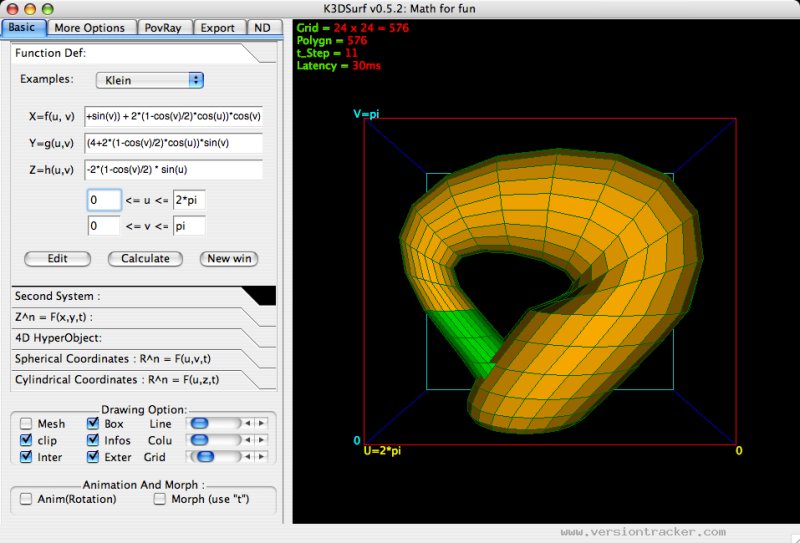Click the green inner surface section
The image size is (800, 543).
tap(467, 339)
